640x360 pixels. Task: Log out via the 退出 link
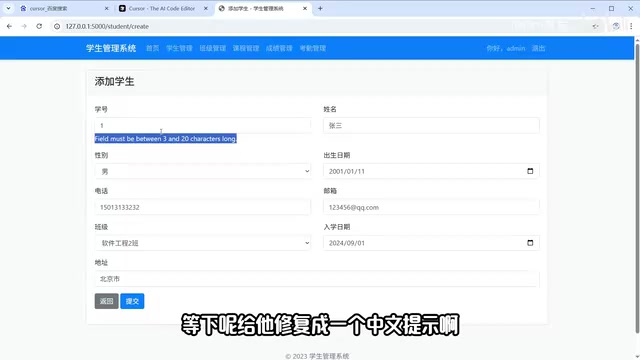coord(538,48)
